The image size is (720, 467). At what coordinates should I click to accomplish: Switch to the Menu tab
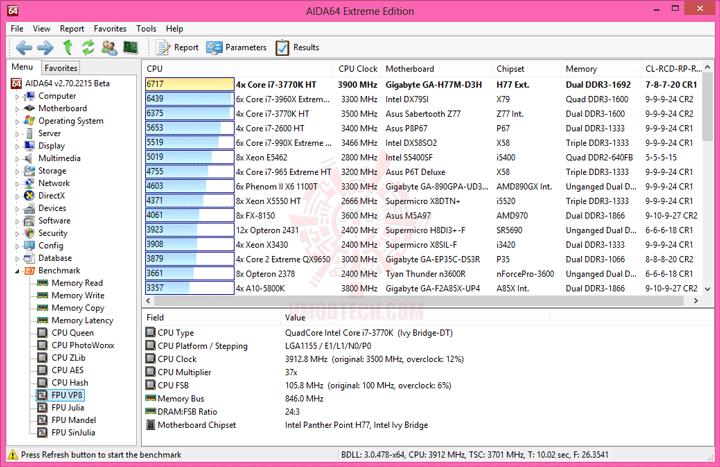[22, 67]
